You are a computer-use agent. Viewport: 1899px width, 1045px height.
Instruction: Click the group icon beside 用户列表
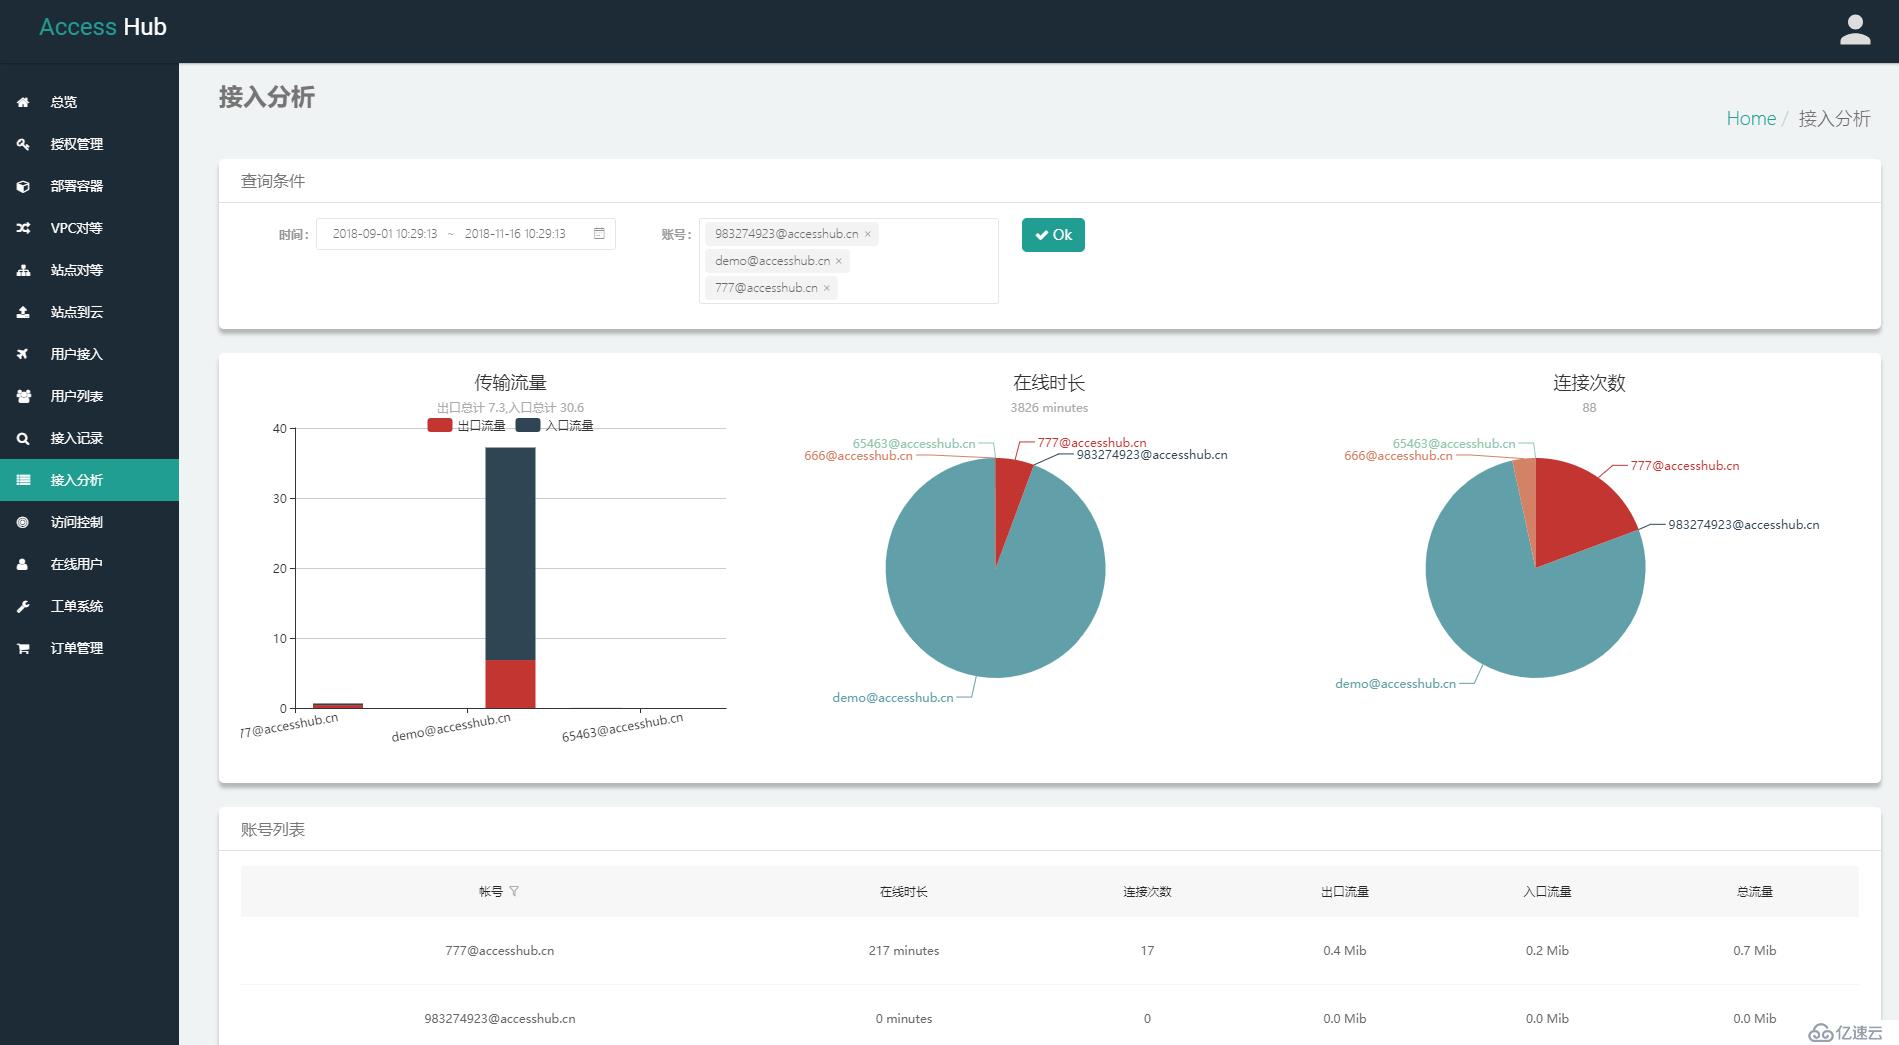[23, 396]
